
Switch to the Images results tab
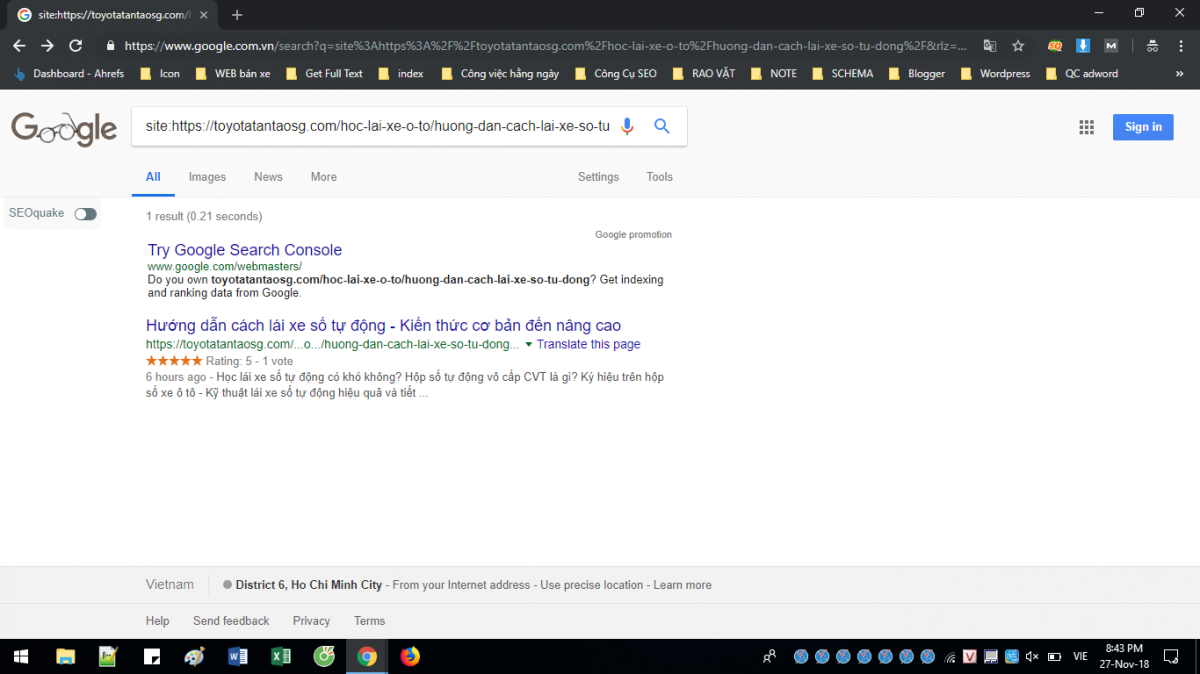point(207,177)
